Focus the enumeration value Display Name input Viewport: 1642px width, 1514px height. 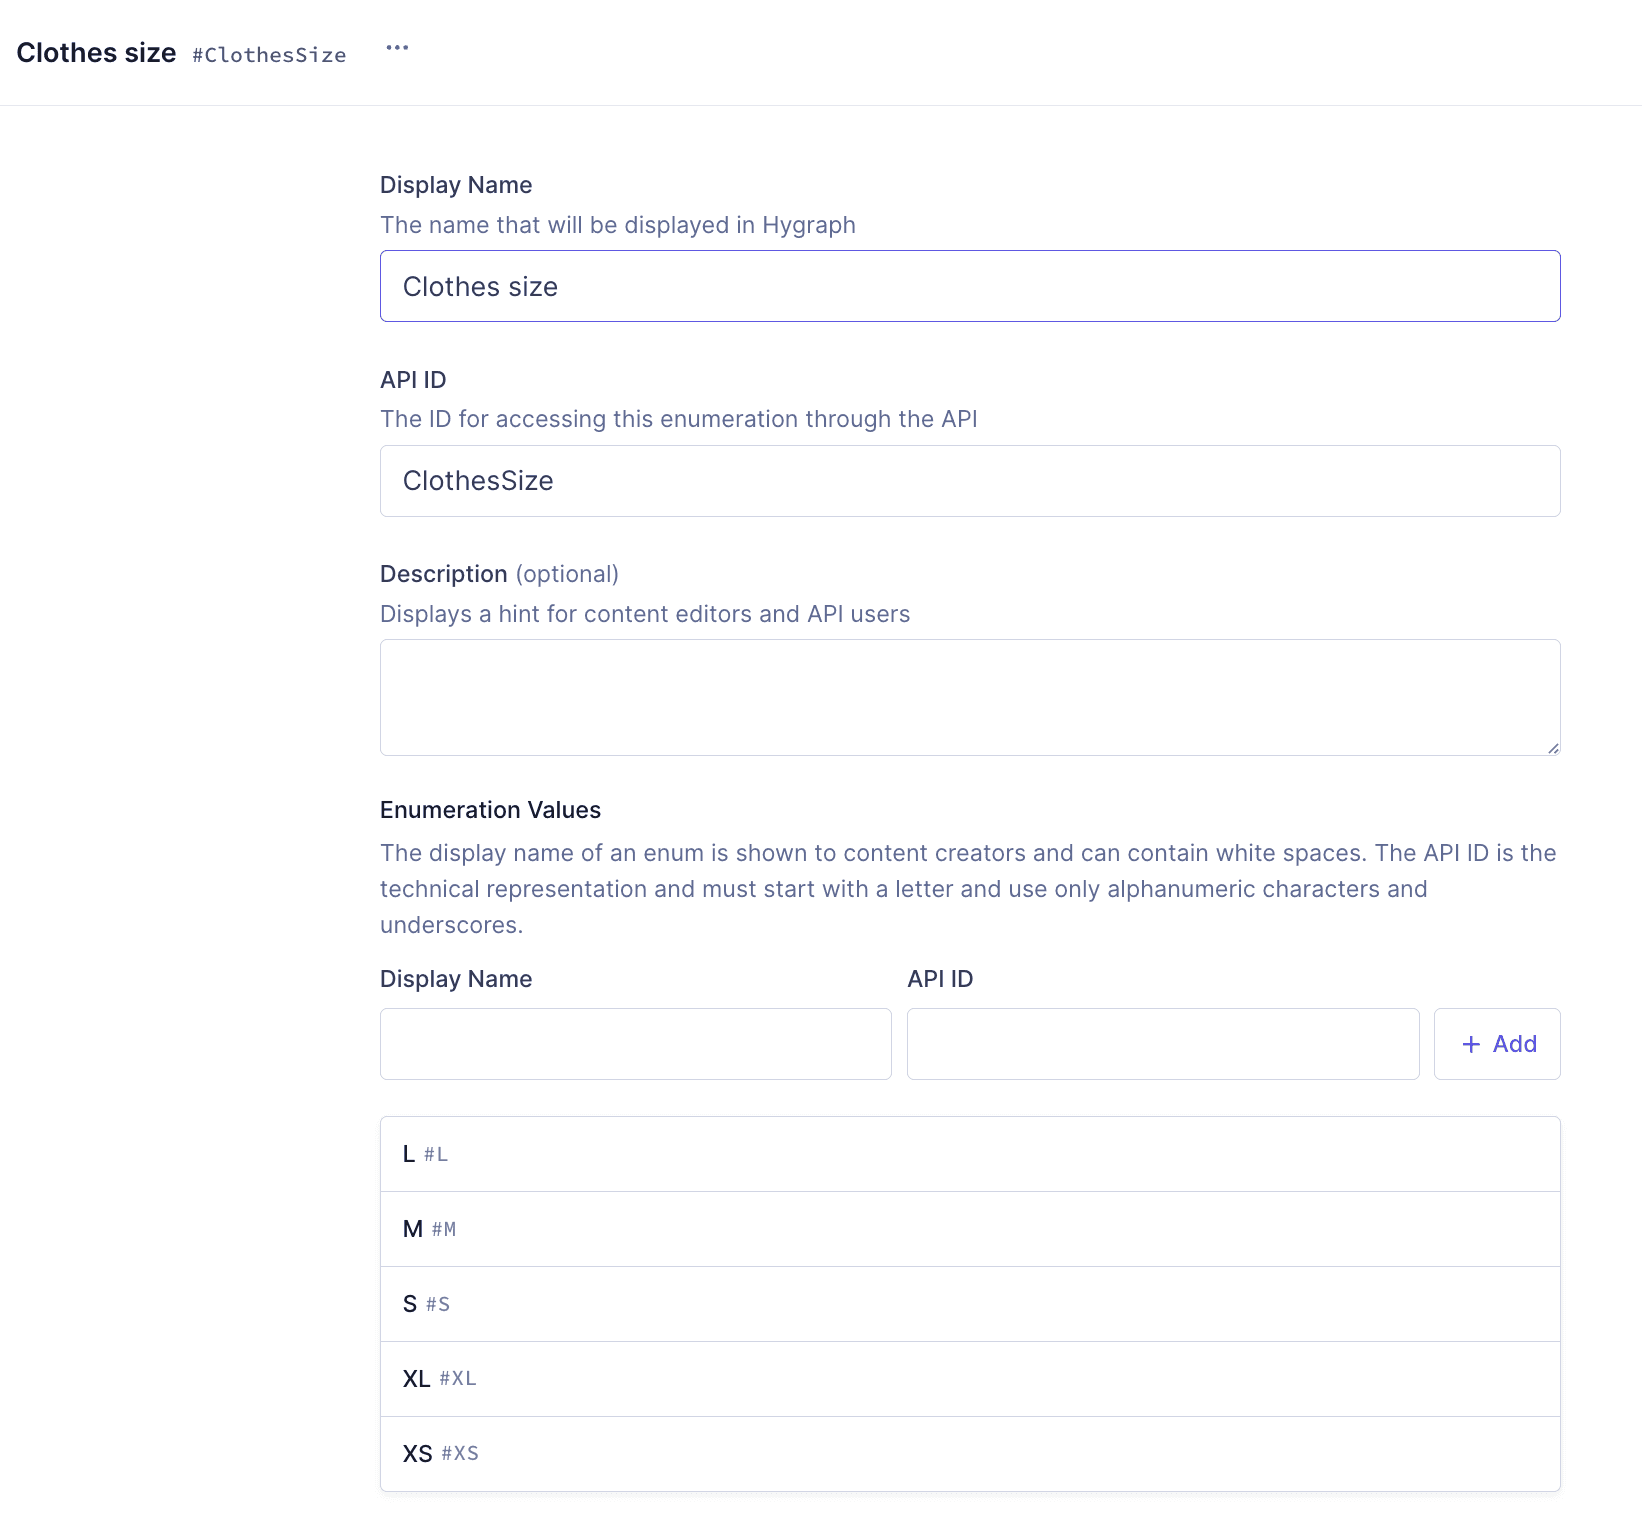click(635, 1044)
